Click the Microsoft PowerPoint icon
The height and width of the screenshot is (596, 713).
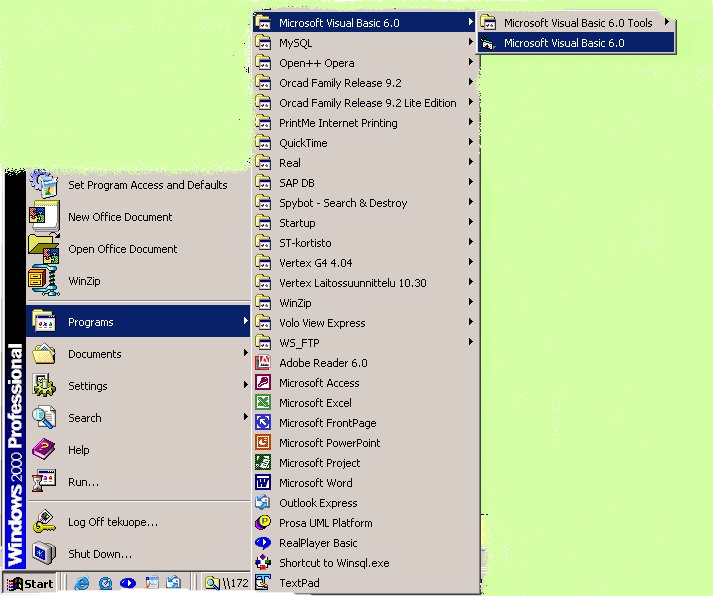(263, 443)
